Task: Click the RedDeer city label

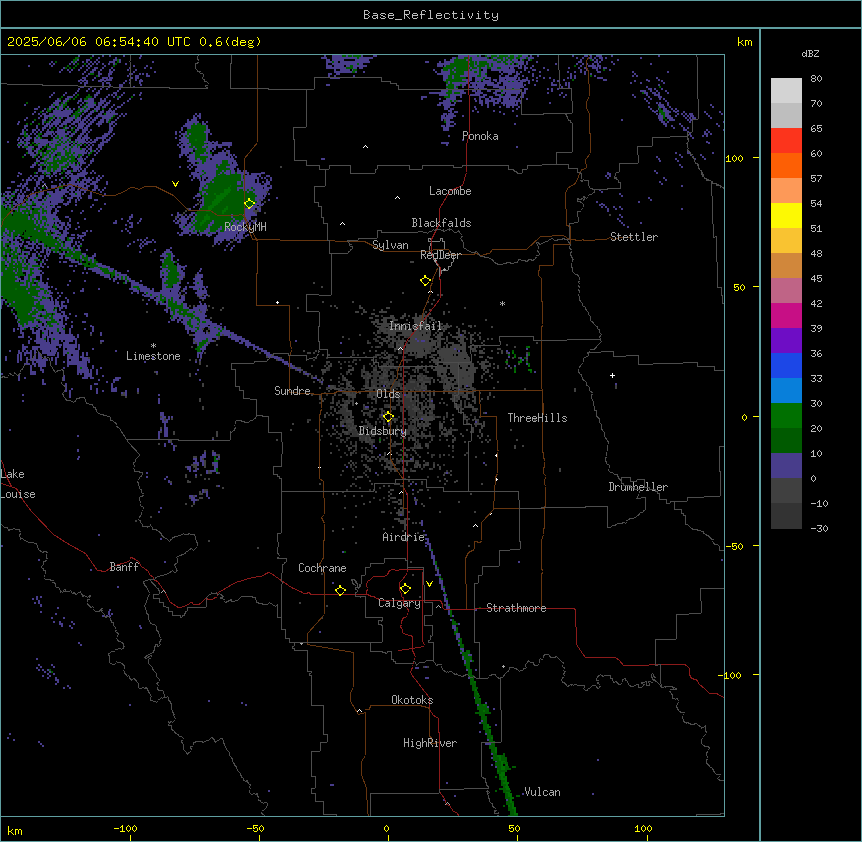Action: tap(440, 255)
